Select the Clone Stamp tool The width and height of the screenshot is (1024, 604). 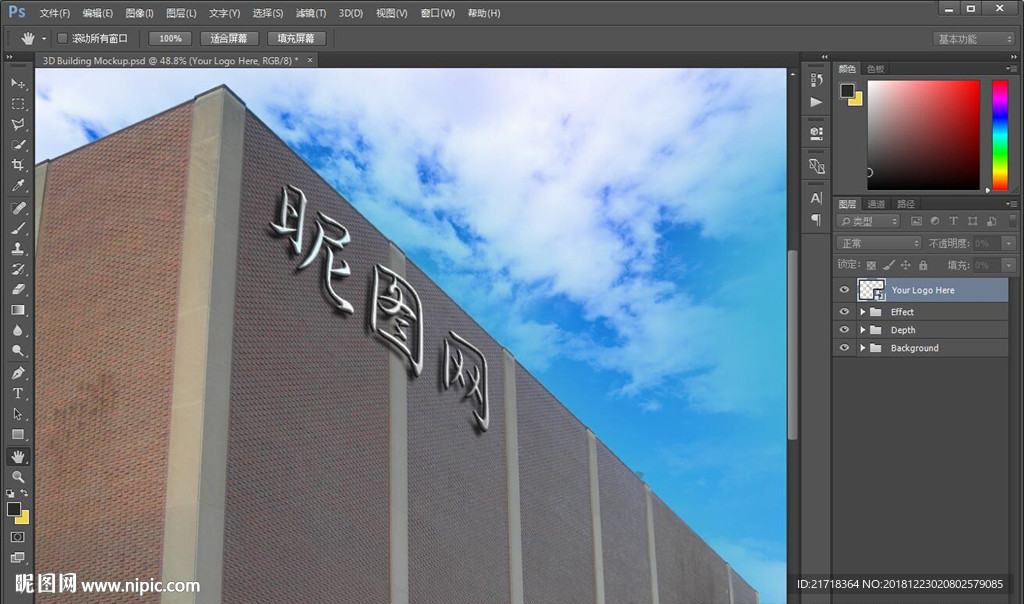coord(18,248)
